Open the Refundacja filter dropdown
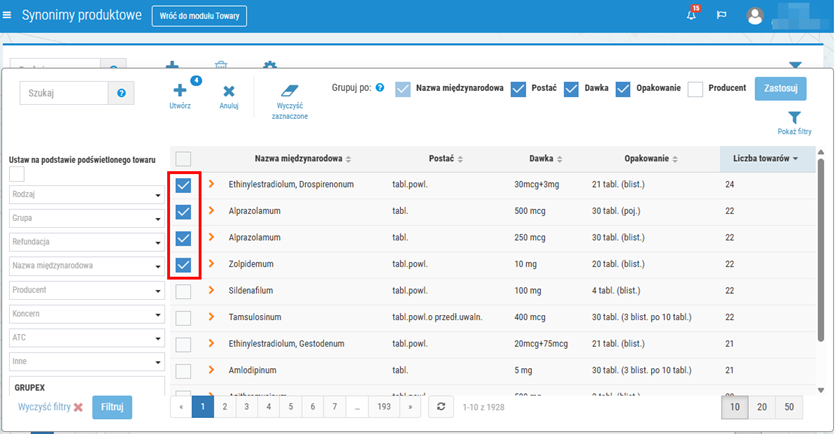 (x=87, y=242)
